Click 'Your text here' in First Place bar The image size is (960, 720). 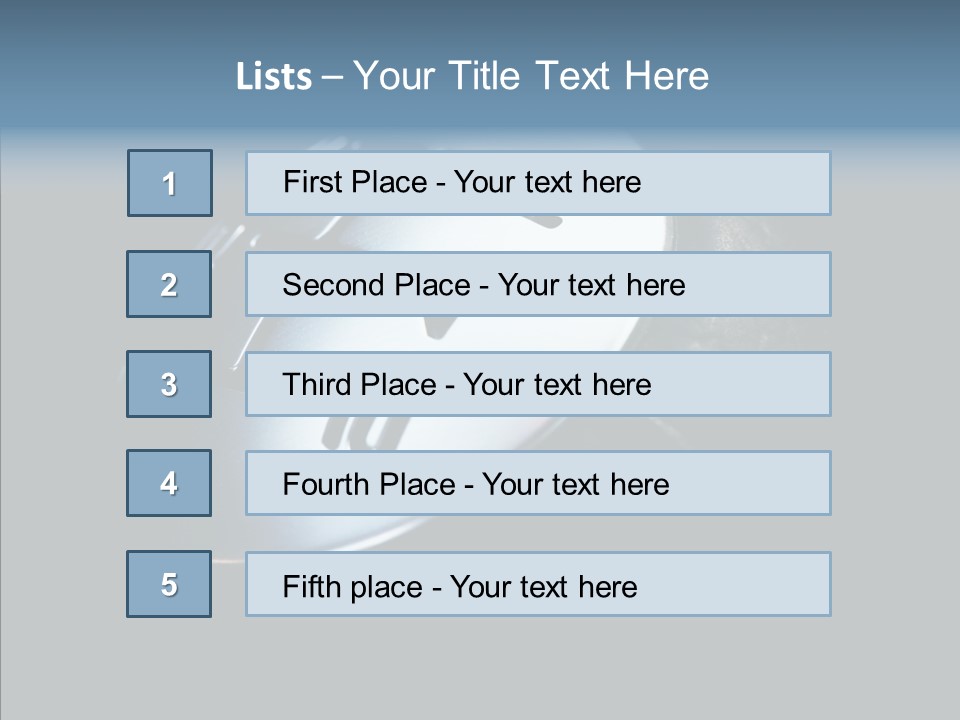pyautogui.click(x=547, y=182)
